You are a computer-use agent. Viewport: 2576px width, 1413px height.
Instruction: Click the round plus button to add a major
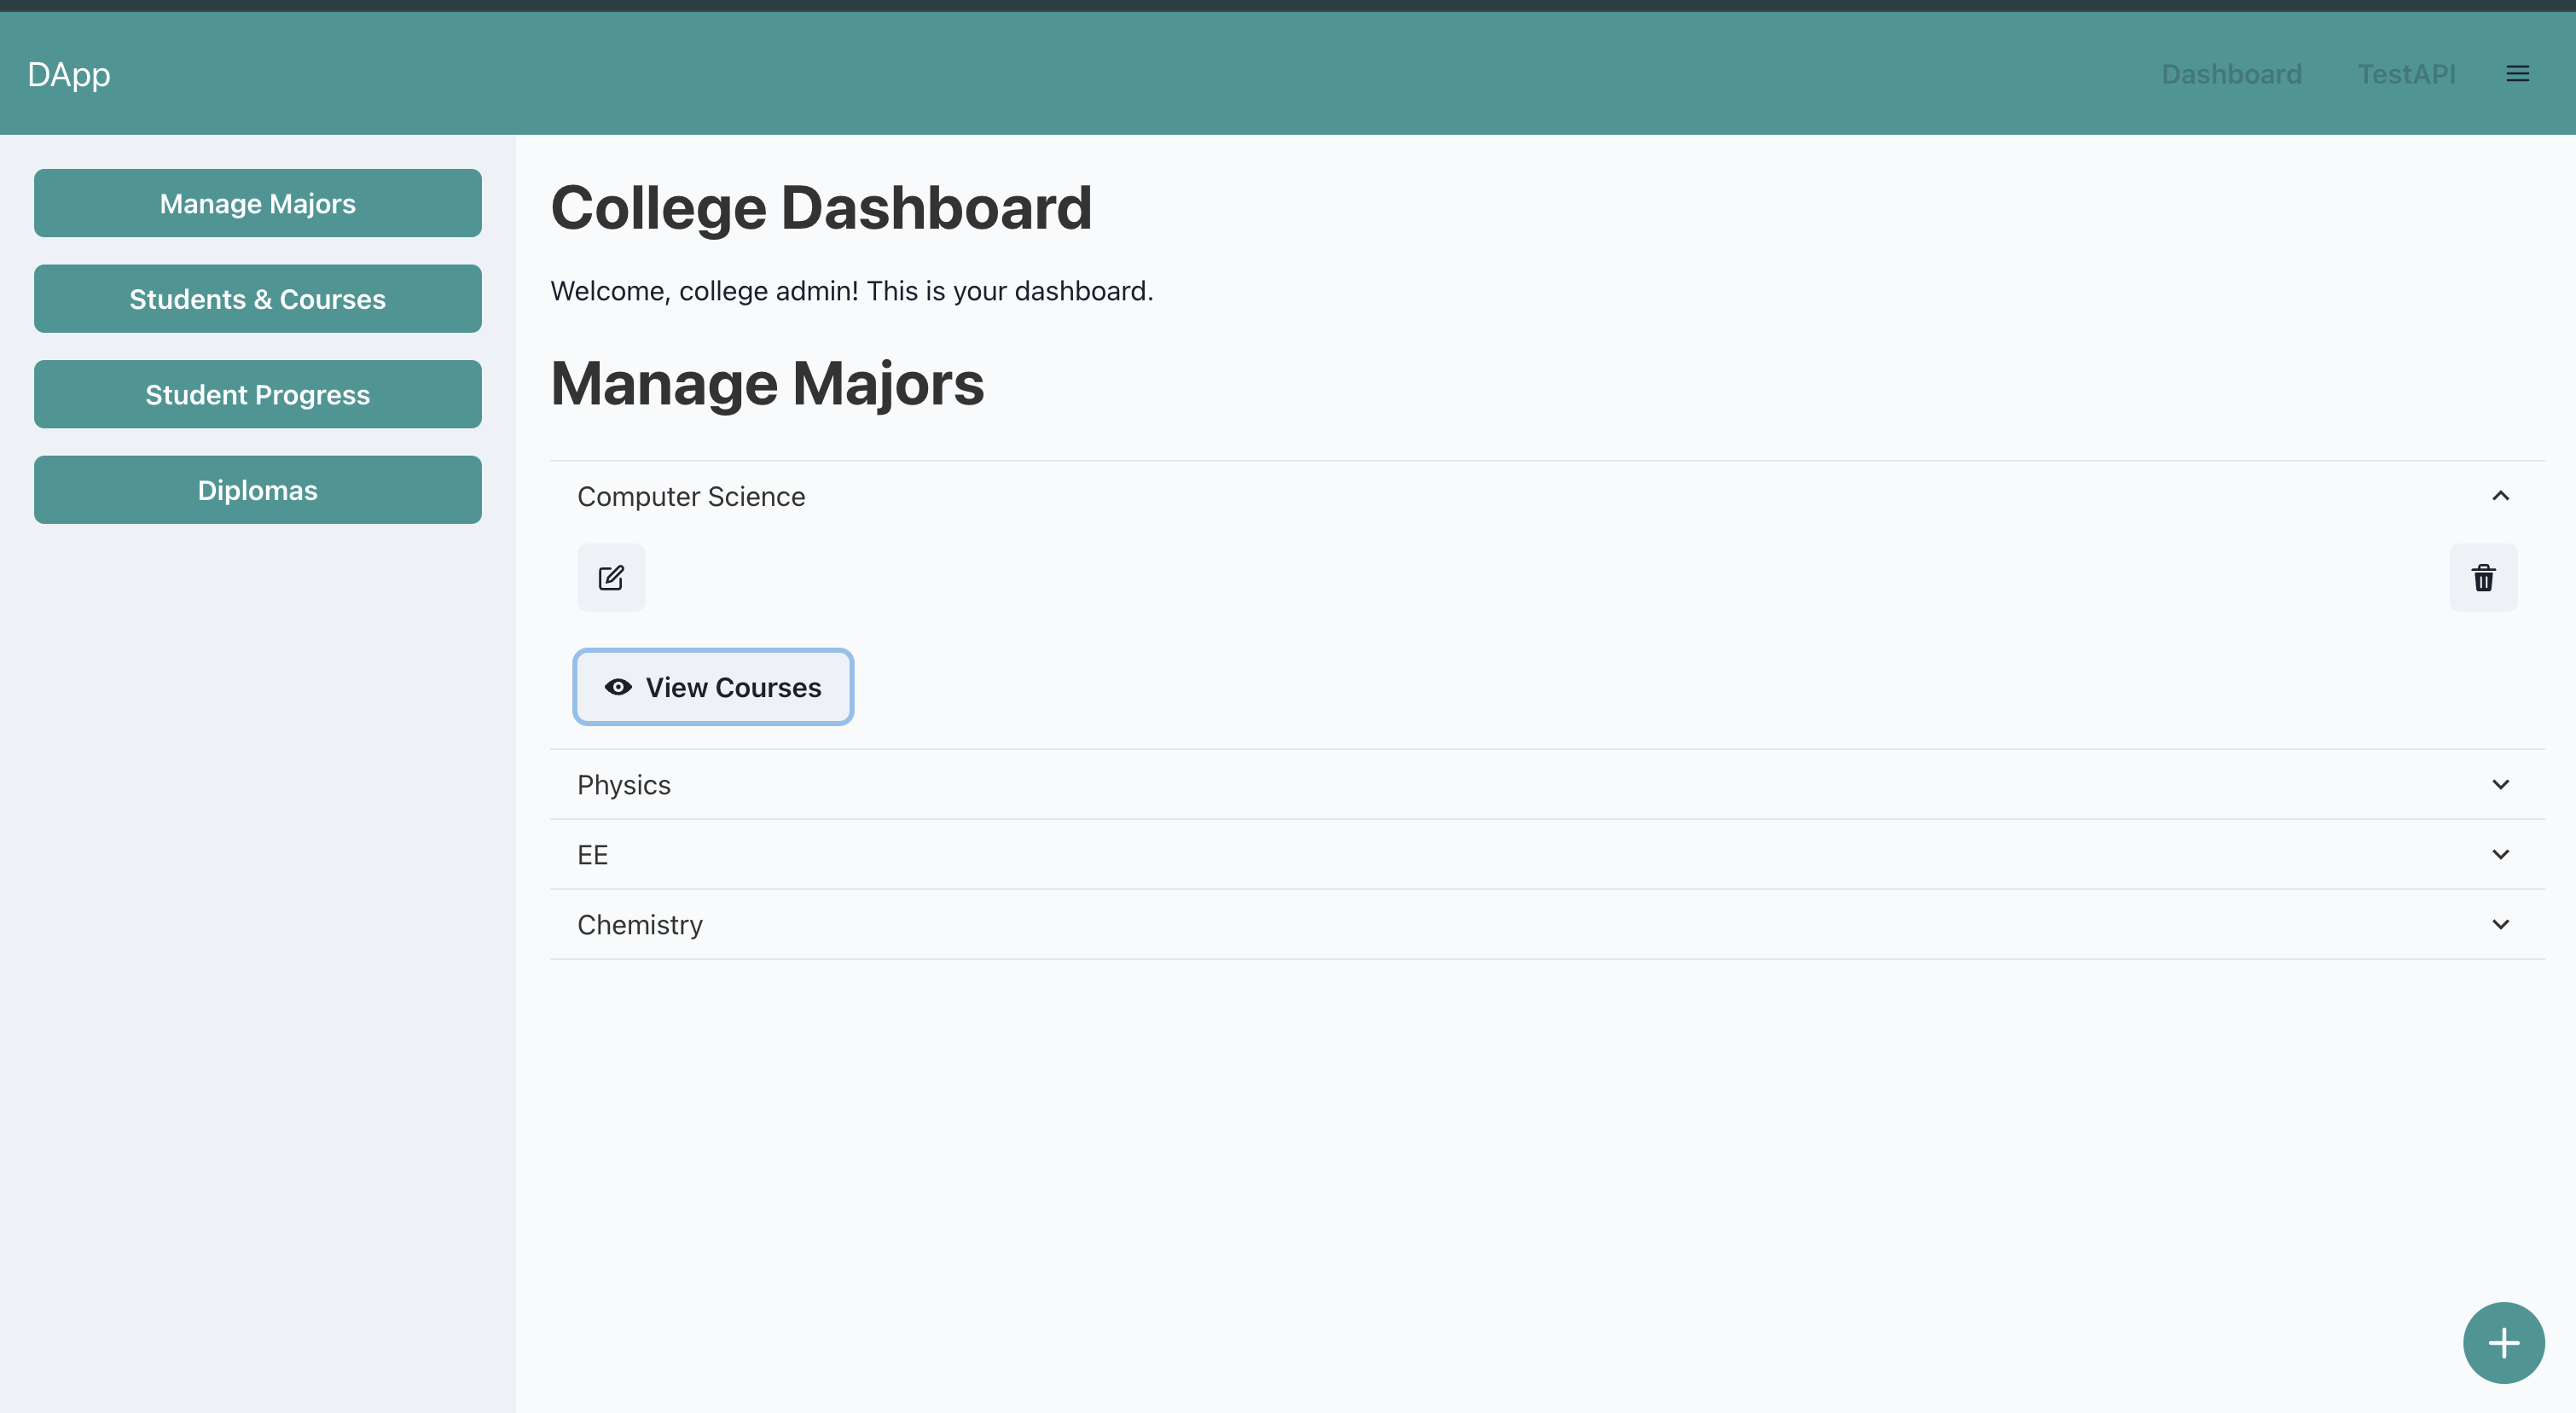[x=2503, y=1342]
